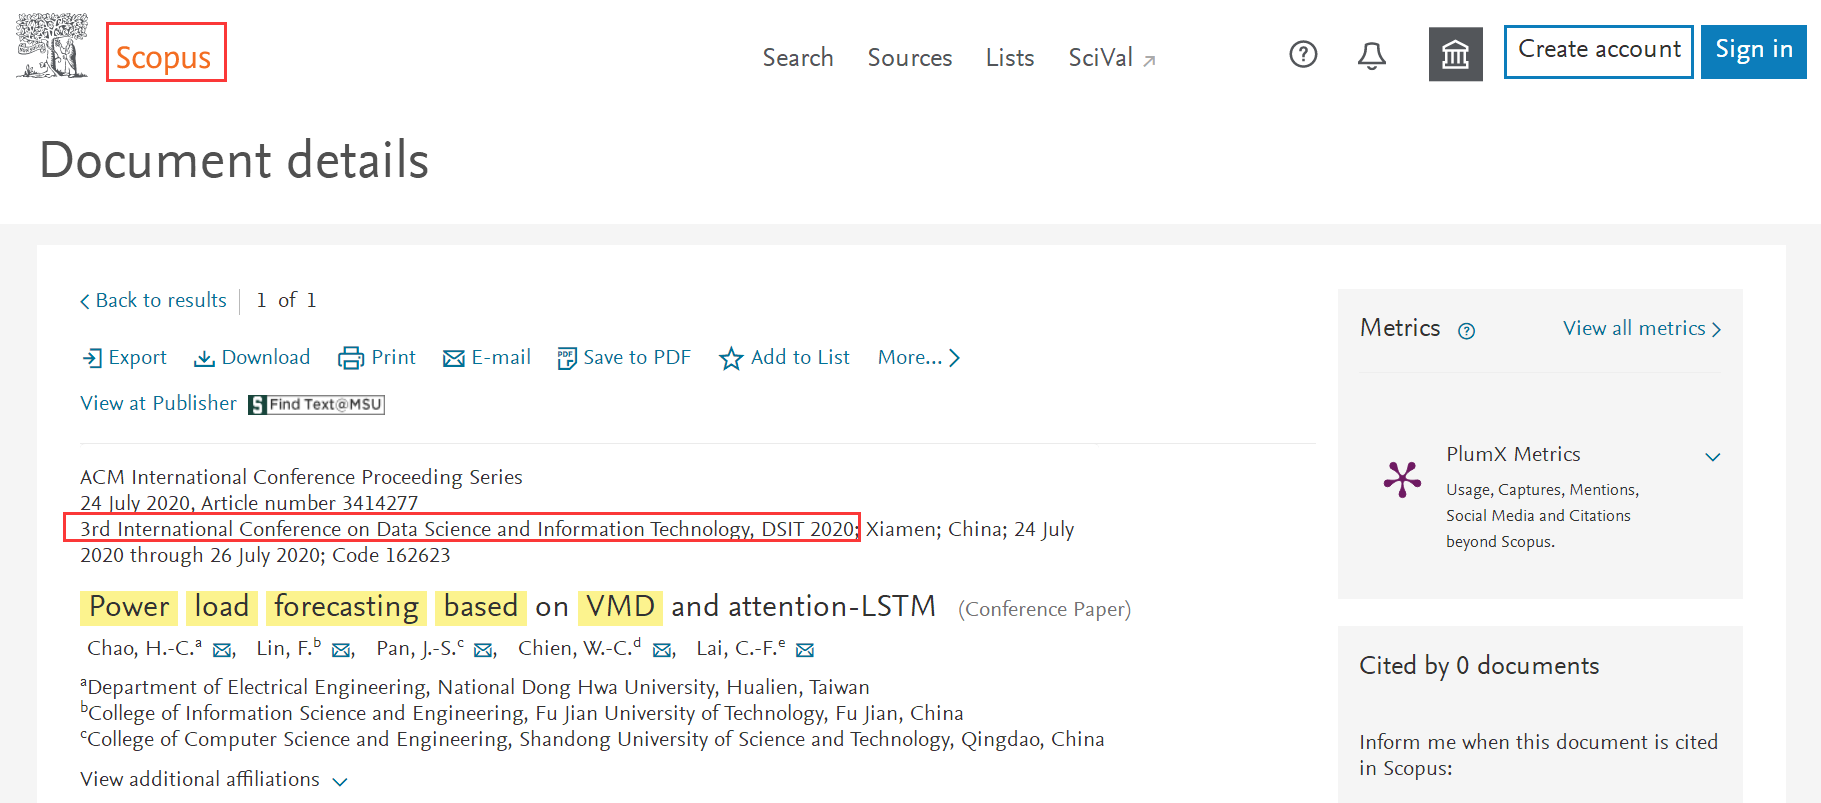Click the Elsevier tree logo
The width and height of the screenshot is (1821, 803).
tap(52, 47)
